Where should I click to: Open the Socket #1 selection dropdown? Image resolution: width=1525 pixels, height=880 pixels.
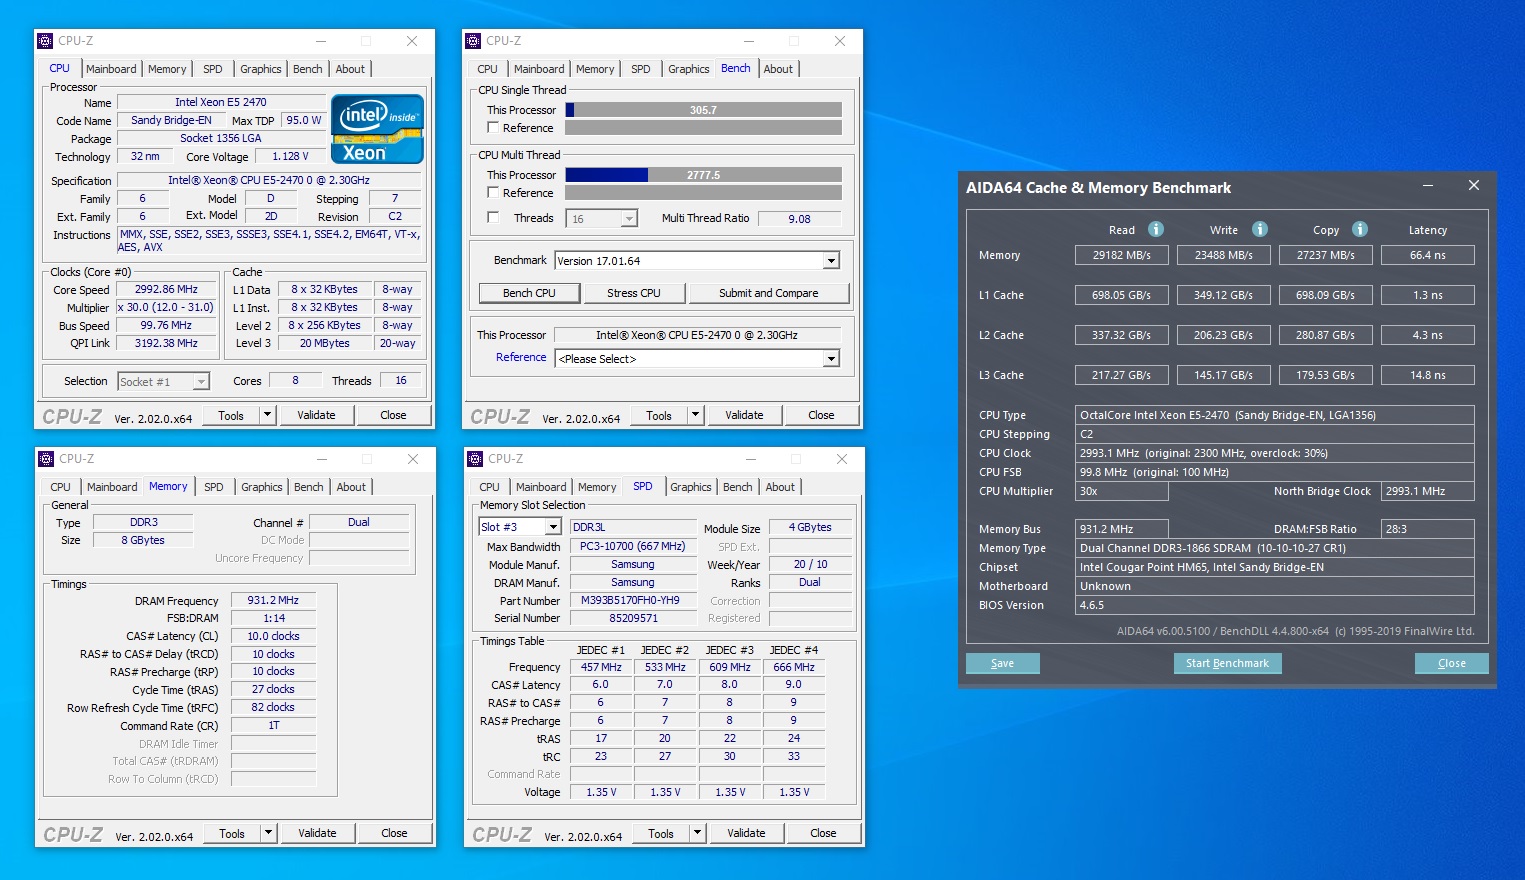click(x=201, y=382)
